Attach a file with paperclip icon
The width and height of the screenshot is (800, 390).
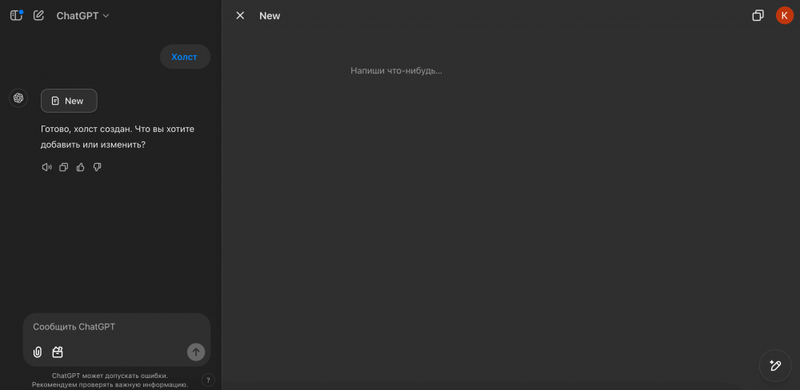pos(37,352)
